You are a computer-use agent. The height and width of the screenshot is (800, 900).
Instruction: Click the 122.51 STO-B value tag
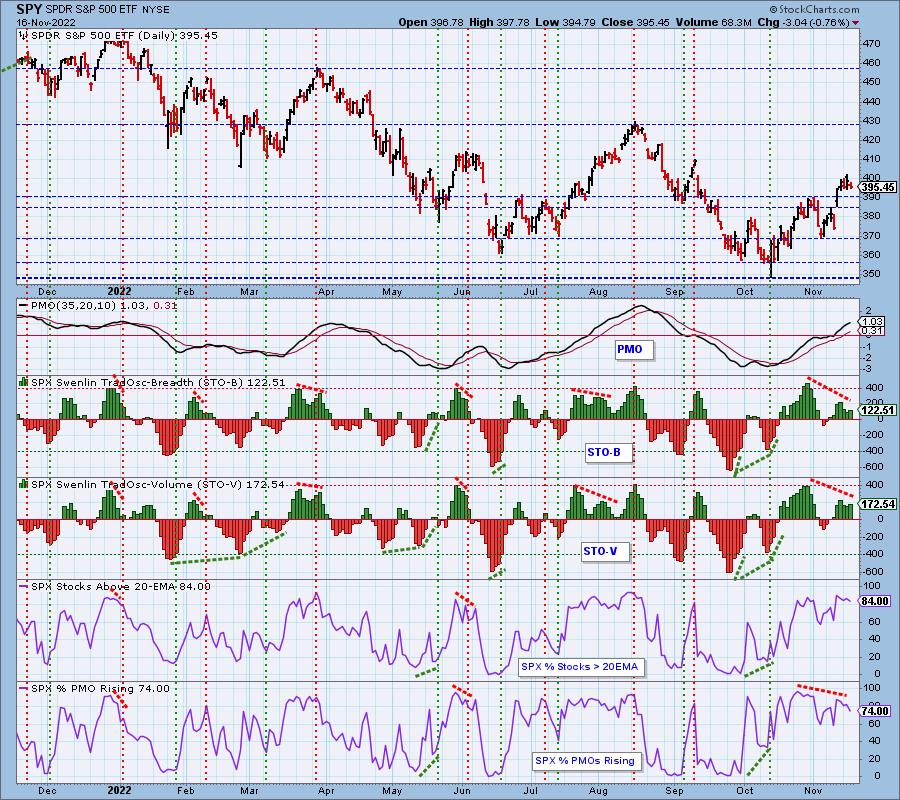click(878, 410)
